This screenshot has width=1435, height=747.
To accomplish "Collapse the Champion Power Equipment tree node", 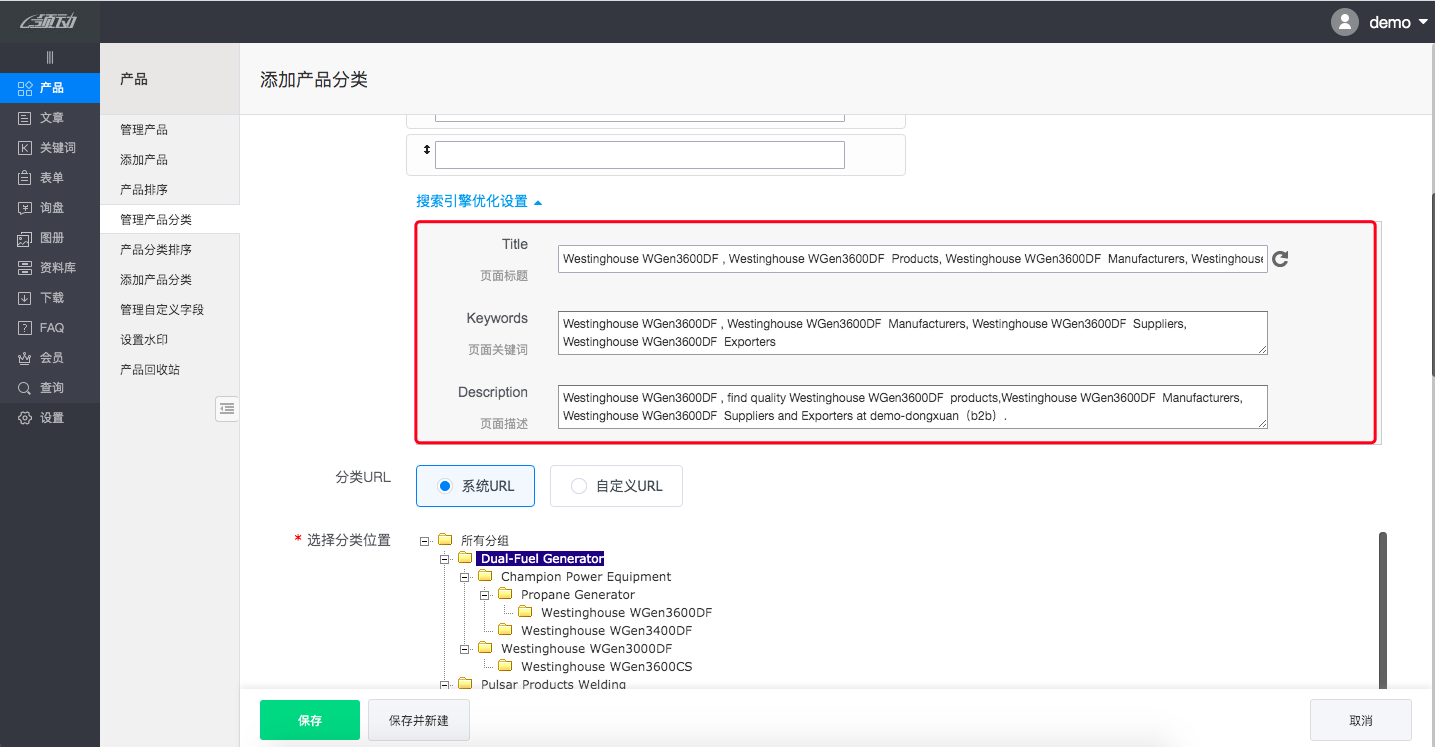I will click(465, 577).
